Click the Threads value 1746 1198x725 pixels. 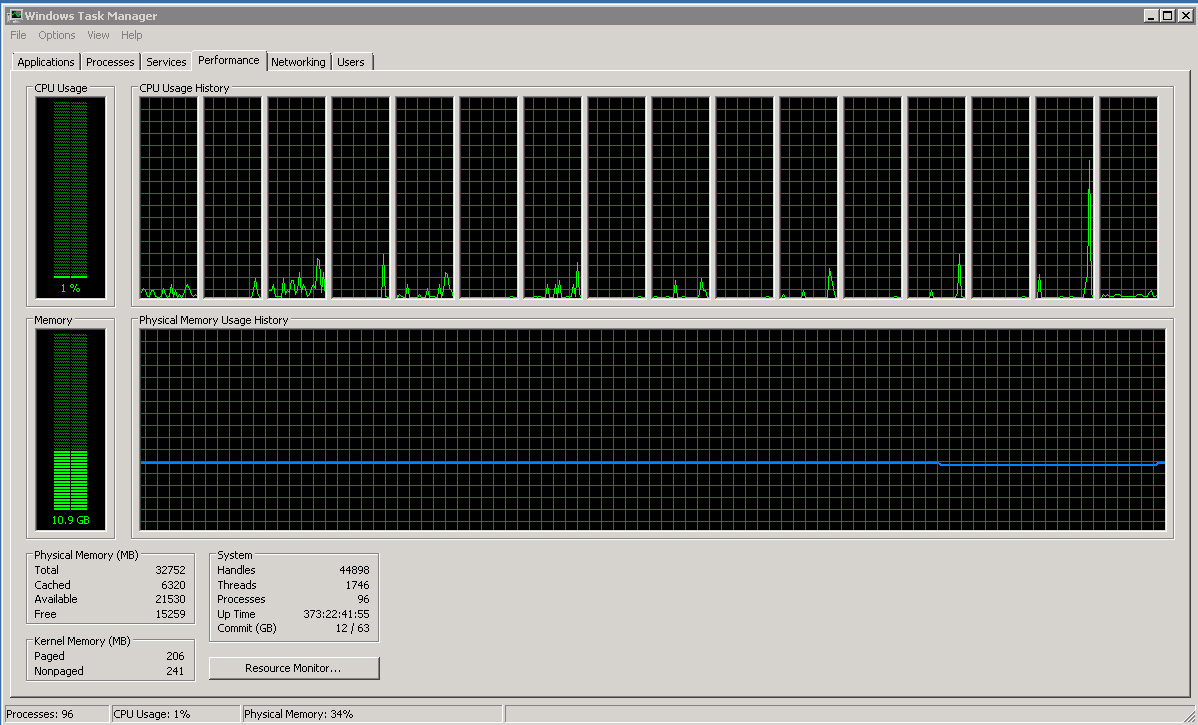(x=358, y=585)
